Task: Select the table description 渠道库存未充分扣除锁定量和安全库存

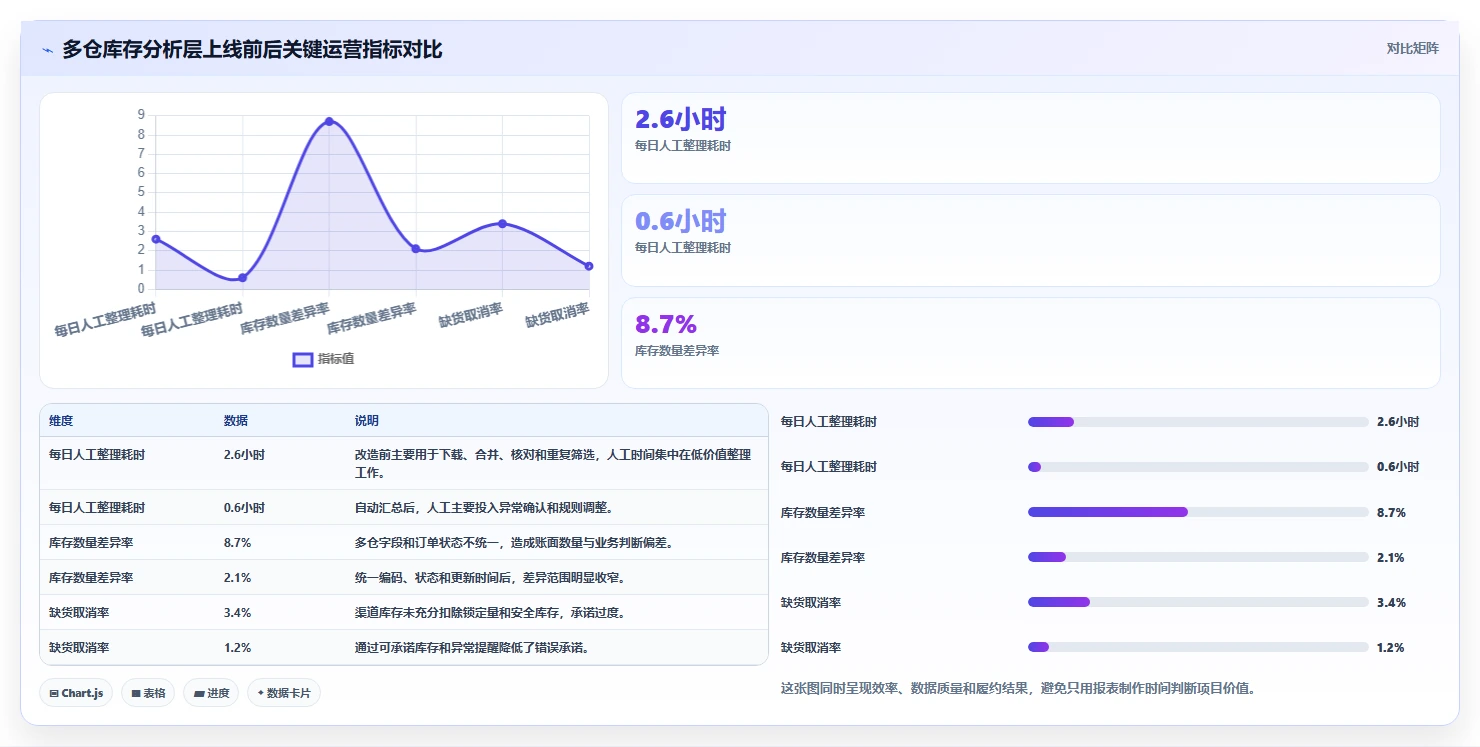Action: [490, 613]
